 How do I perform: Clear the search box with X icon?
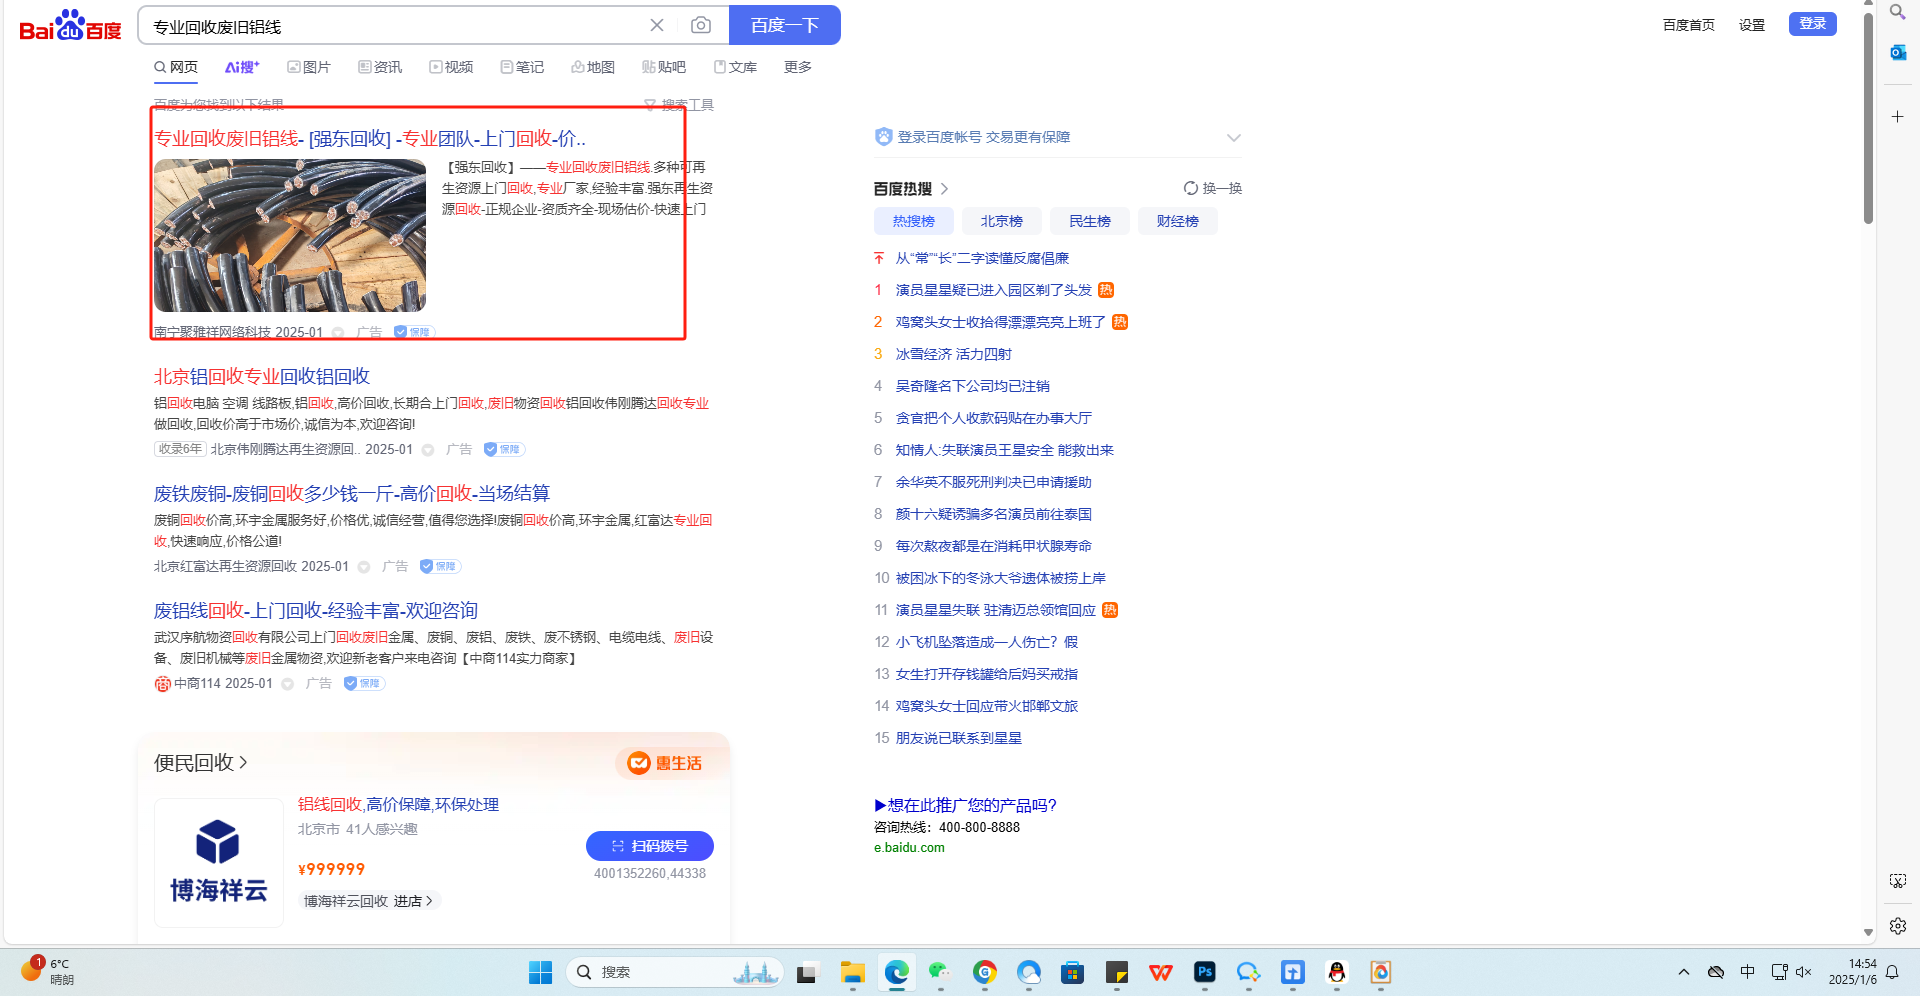tap(657, 25)
